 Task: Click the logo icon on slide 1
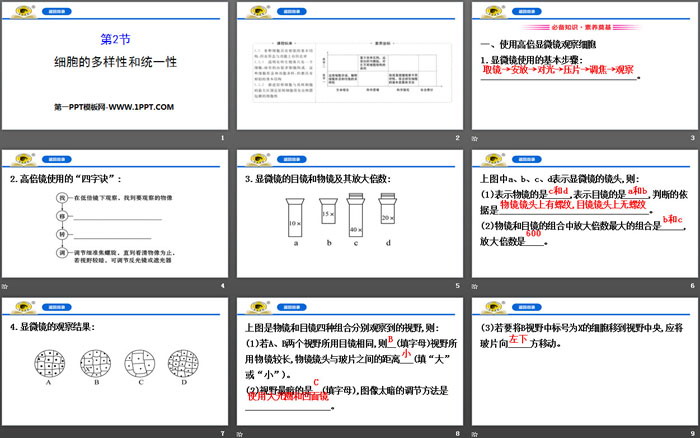click(x=23, y=11)
